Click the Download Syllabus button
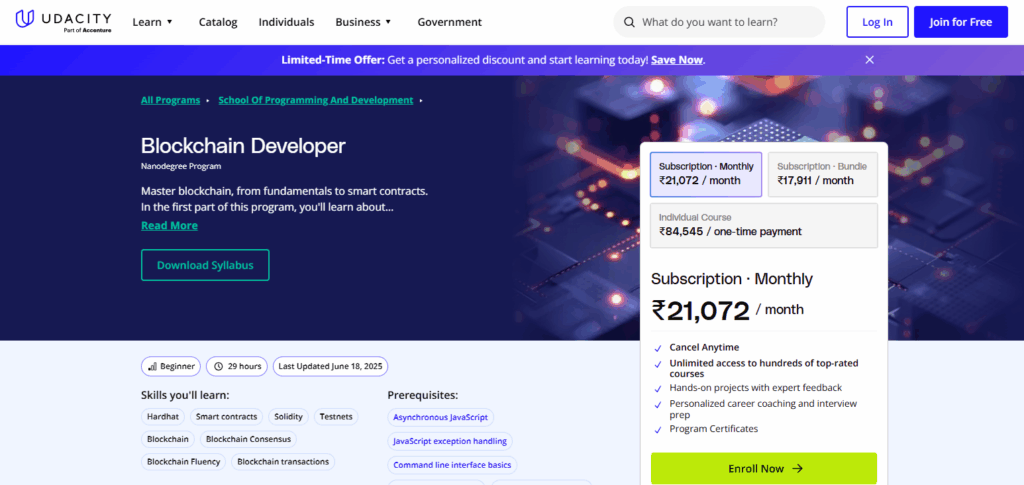This screenshot has height=485, width=1024. (x=205, y=265)
